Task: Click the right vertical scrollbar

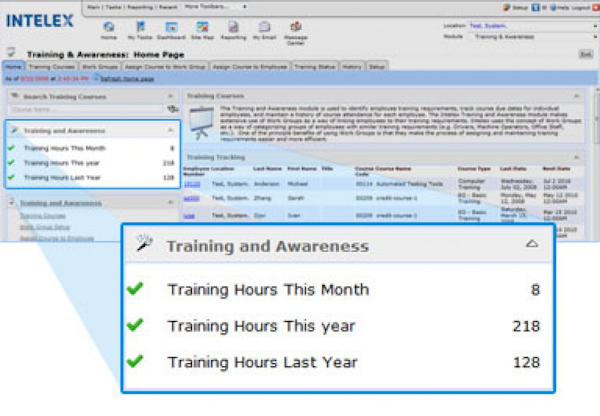Action: tap(597, 115)
